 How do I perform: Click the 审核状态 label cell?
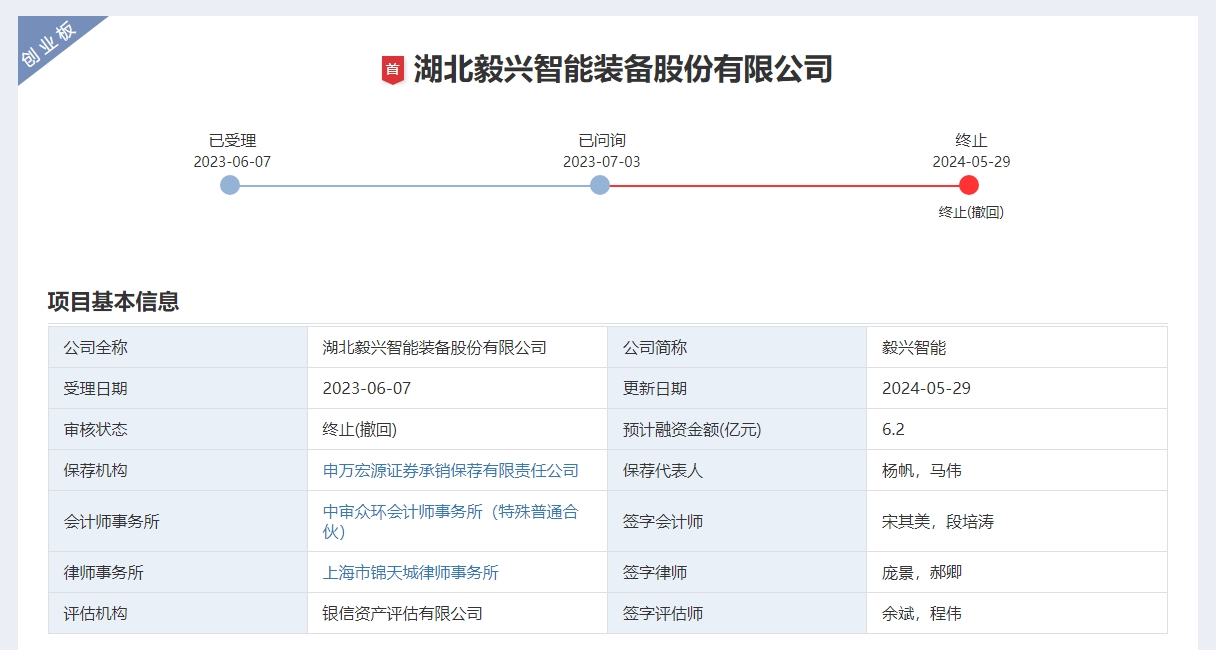coord(178,430)
